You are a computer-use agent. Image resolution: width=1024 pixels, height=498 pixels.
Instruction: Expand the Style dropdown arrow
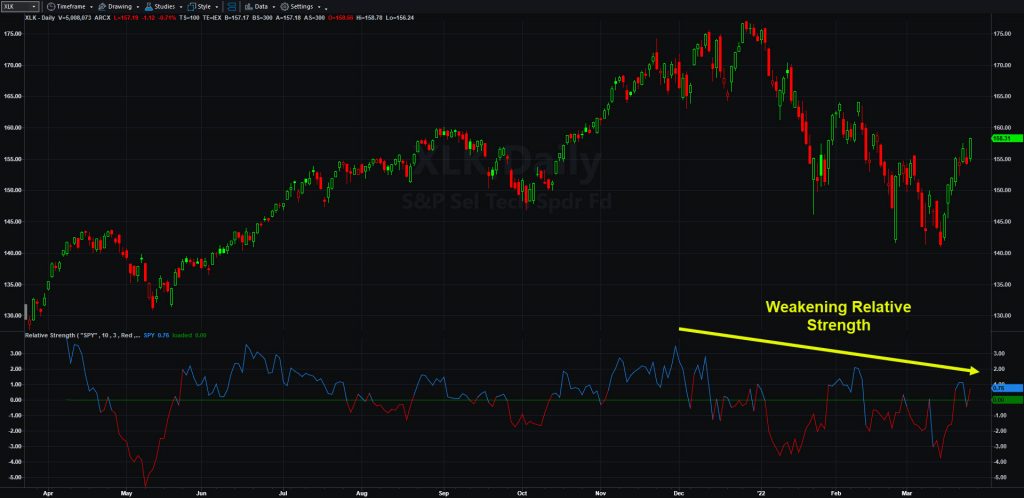click(217, 7)
